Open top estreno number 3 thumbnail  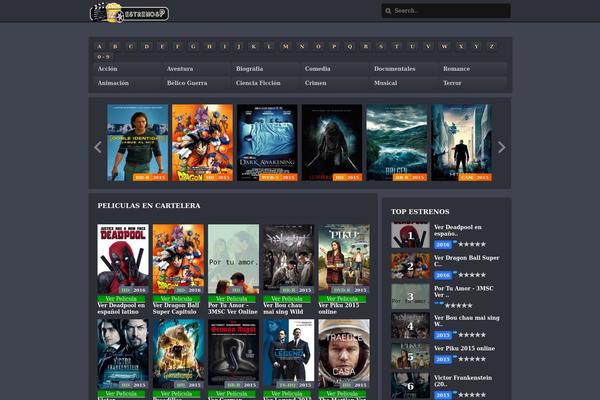click(x=410, y=296)
